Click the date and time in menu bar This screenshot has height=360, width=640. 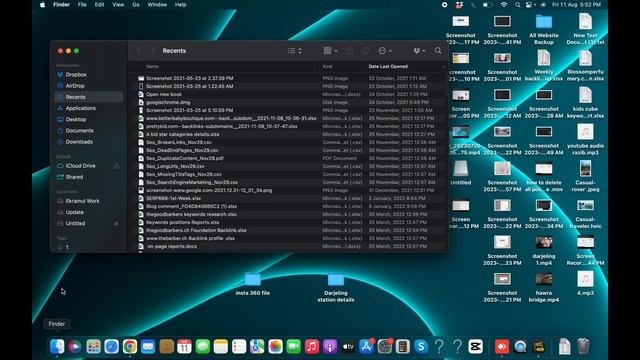[576, 5]
